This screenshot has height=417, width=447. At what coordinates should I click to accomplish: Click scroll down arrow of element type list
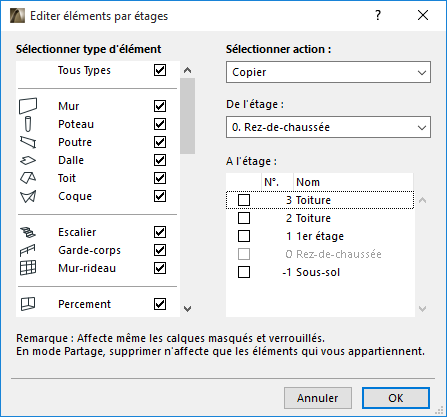pyautogui.click(x=188, y=309)
